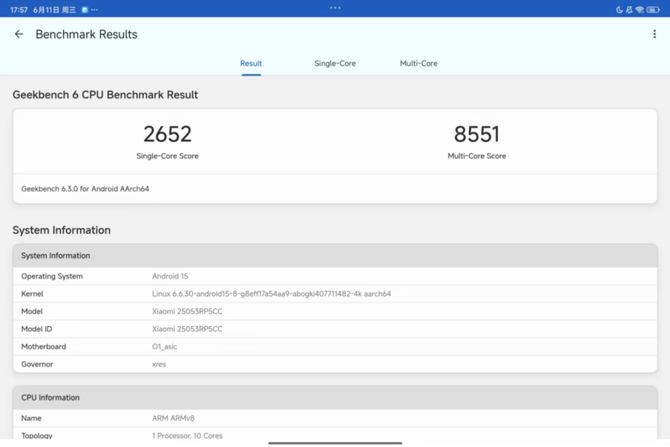Tap the Single-Core Score label
Viewport: 670px width, 447px height.
[x=168, y=156]
